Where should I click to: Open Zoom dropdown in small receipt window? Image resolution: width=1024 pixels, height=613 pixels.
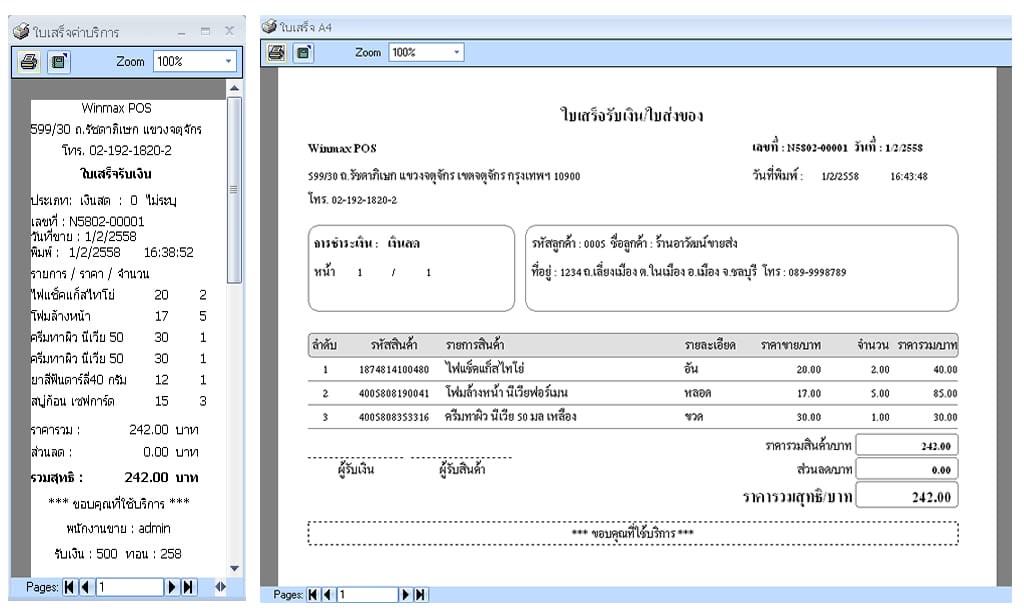228,61
